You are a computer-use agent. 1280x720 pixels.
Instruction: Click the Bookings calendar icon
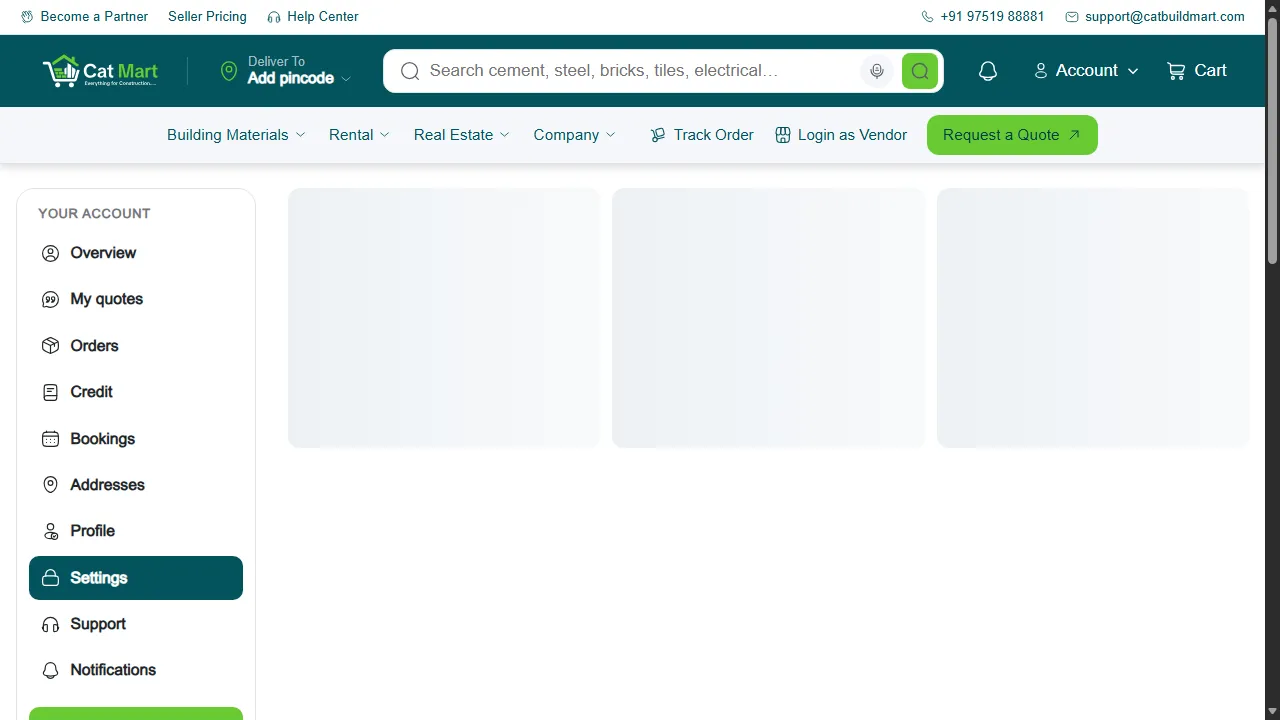pyautogui.click(x=51, y=439)
